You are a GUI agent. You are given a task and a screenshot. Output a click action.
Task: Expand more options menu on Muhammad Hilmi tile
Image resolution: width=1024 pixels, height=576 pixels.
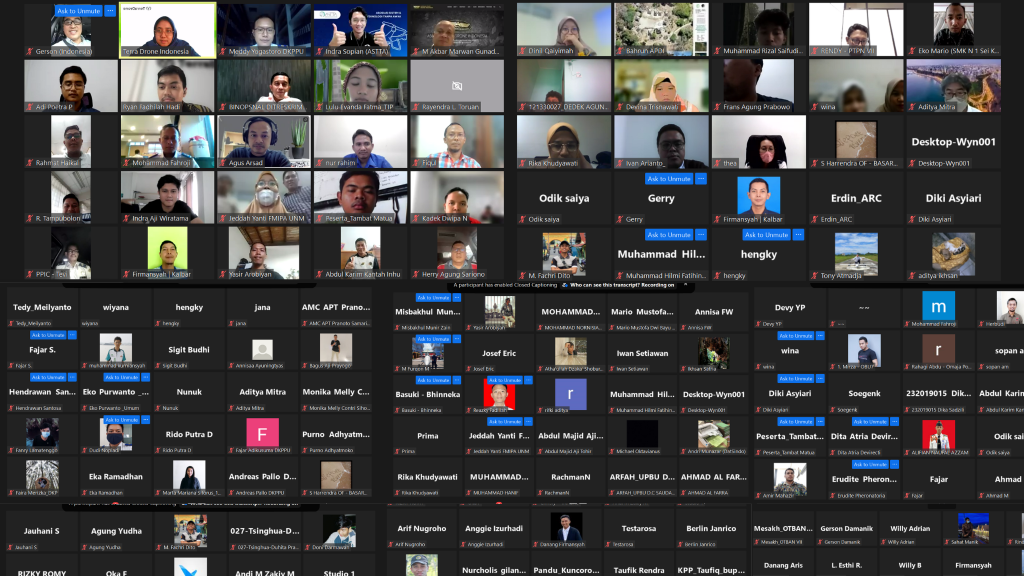click(701, 235)
